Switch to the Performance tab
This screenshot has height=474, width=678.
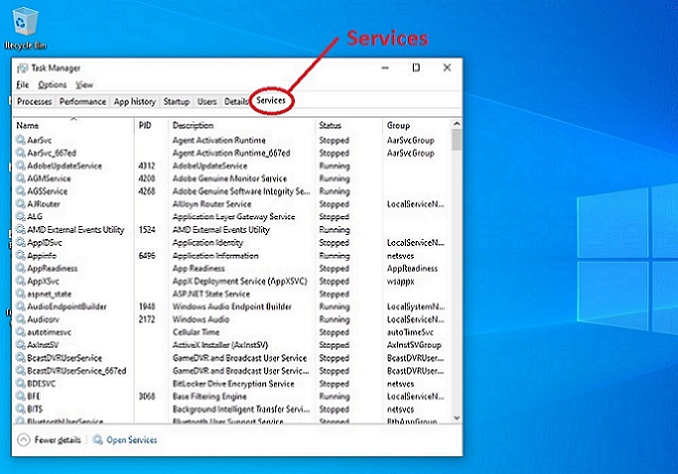click(82, 101)
